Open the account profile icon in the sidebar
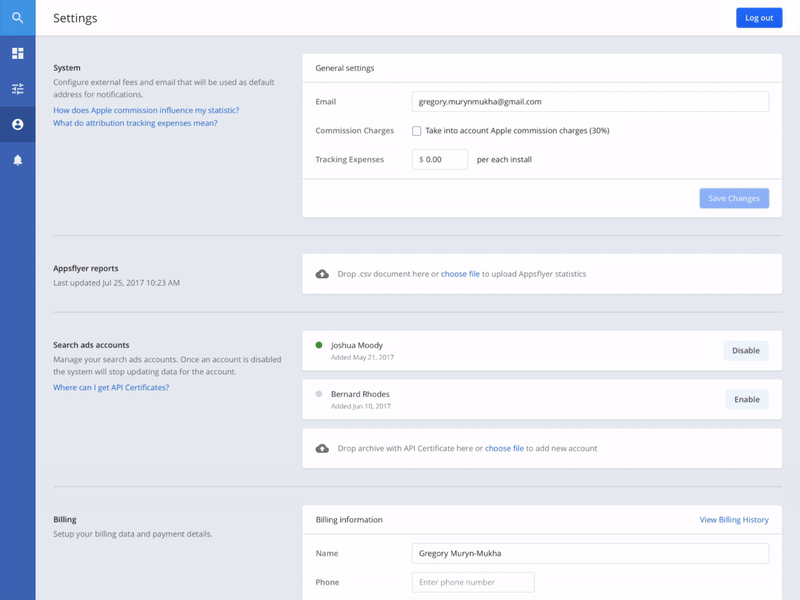The height and width of the screenshot is (600, 800). pos(18,124)
